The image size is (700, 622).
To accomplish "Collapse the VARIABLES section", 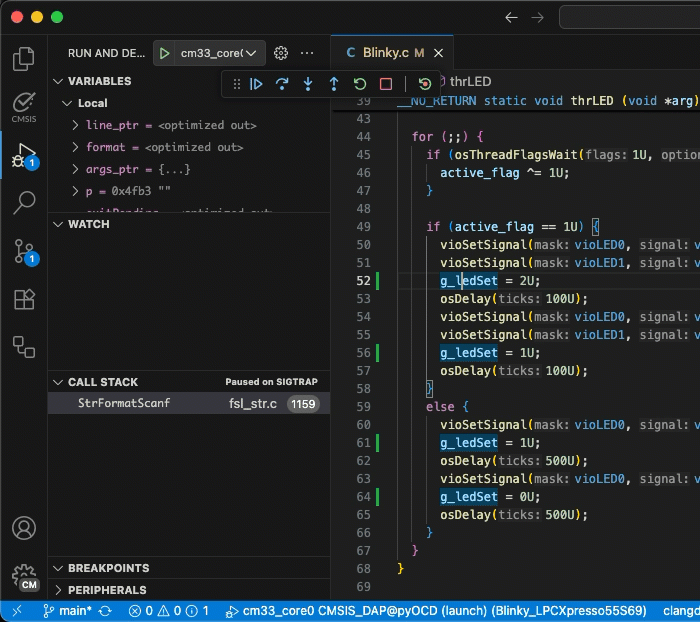I will [x=58, y=81].
